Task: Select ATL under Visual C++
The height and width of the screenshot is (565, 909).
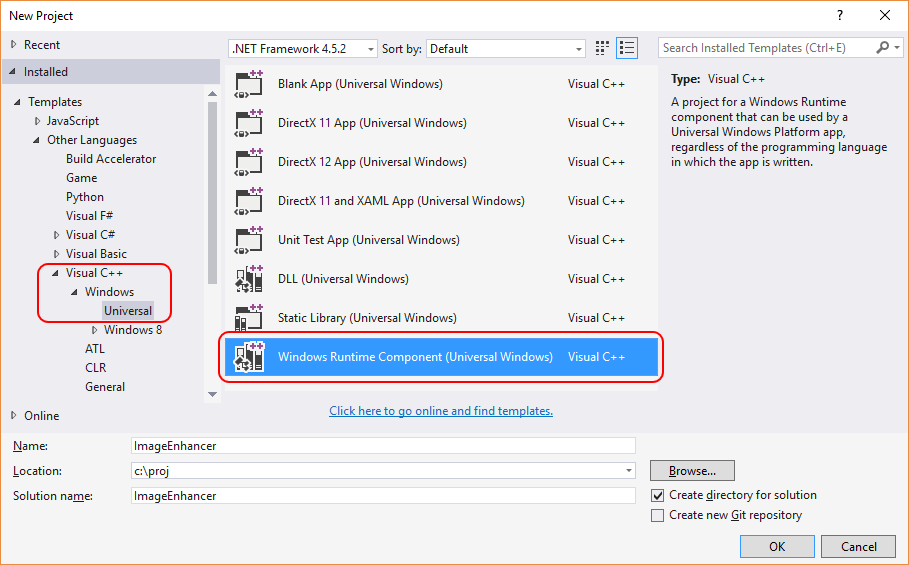Action: pyautogui.click(x=94, y=349)
